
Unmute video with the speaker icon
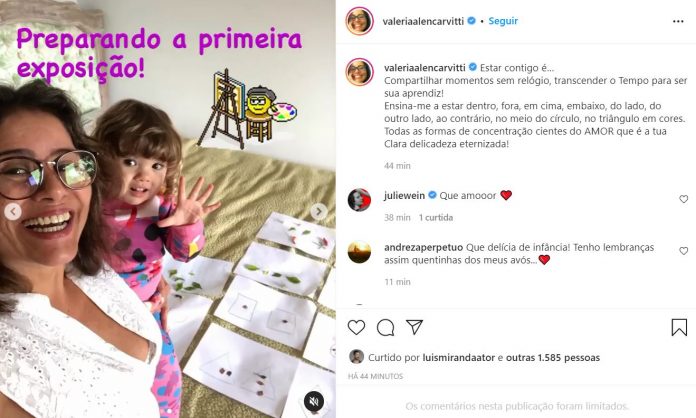coord(314,401)
